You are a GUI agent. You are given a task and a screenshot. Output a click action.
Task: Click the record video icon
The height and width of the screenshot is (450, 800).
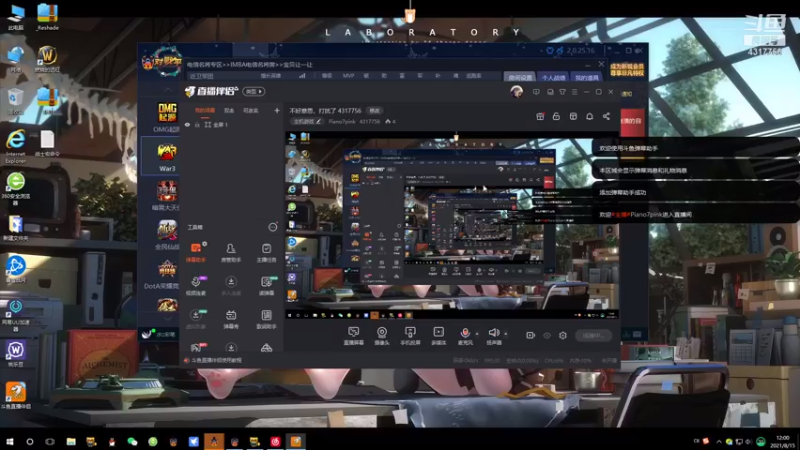[x=530, y=335]
